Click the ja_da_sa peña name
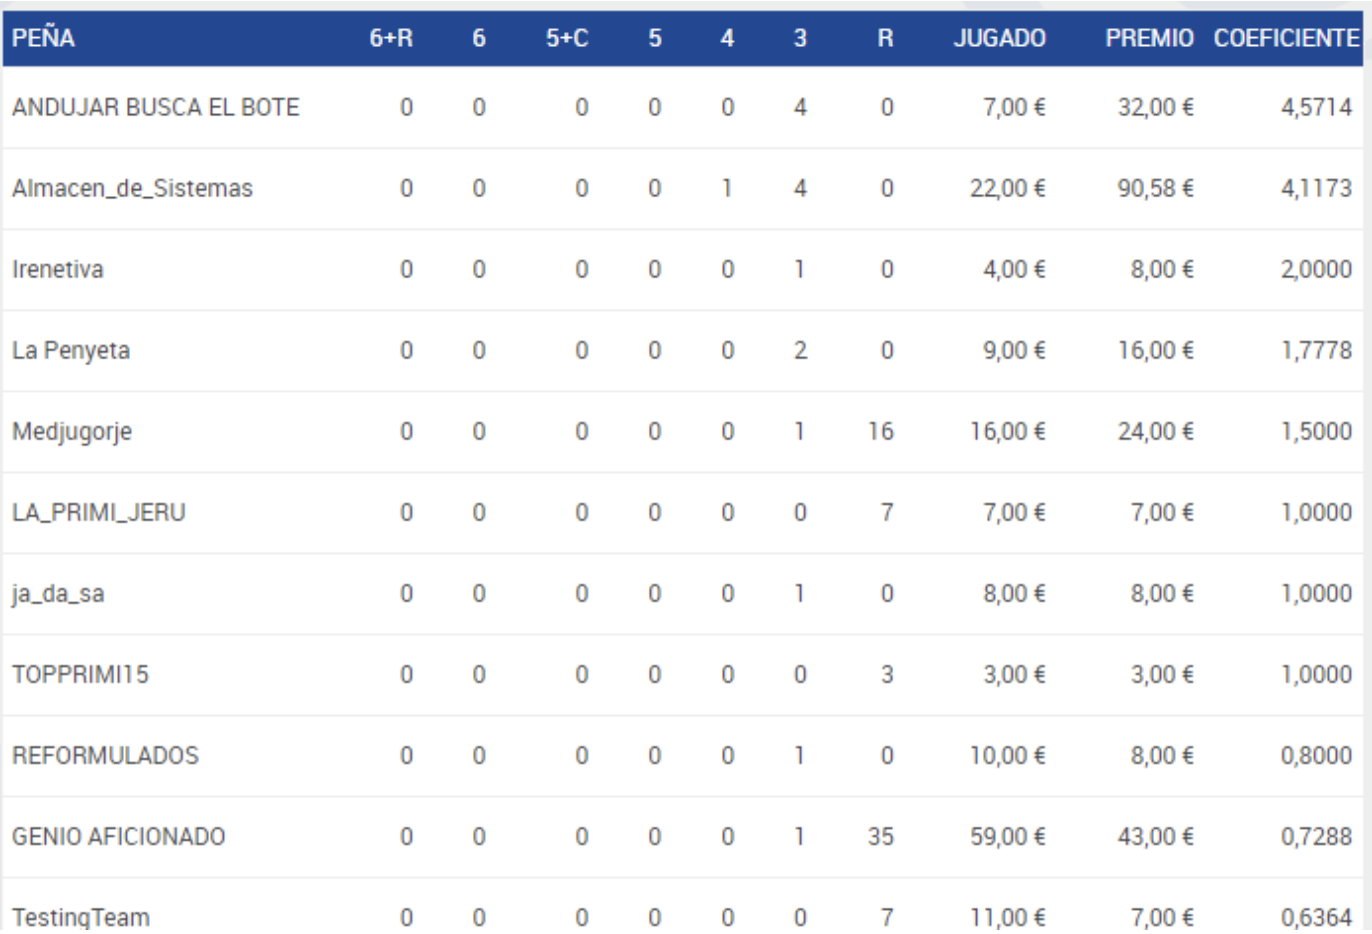The height and width of the screenshot is (934, 1372). (x=58, y=593)
